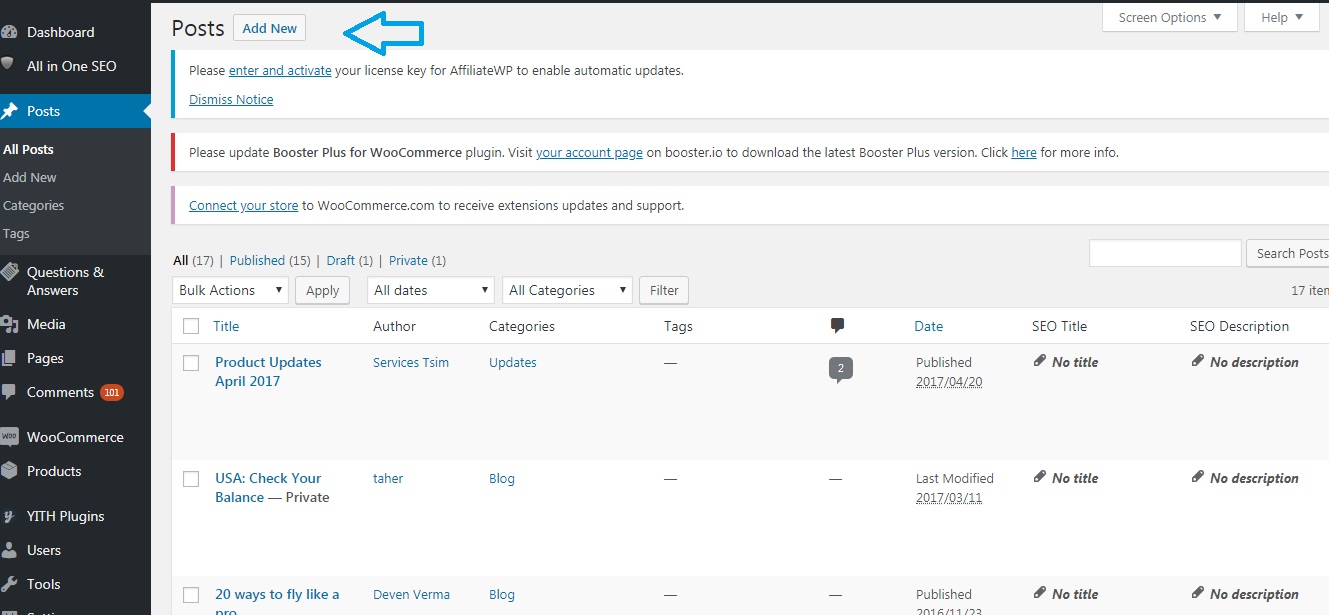Click the Search Posts button
This screenshot has height=615, width=1329.
pos(1290,253)
